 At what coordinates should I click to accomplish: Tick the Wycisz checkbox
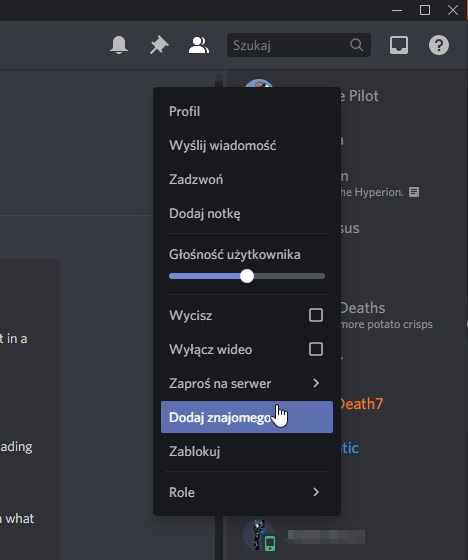pos(316,315)
